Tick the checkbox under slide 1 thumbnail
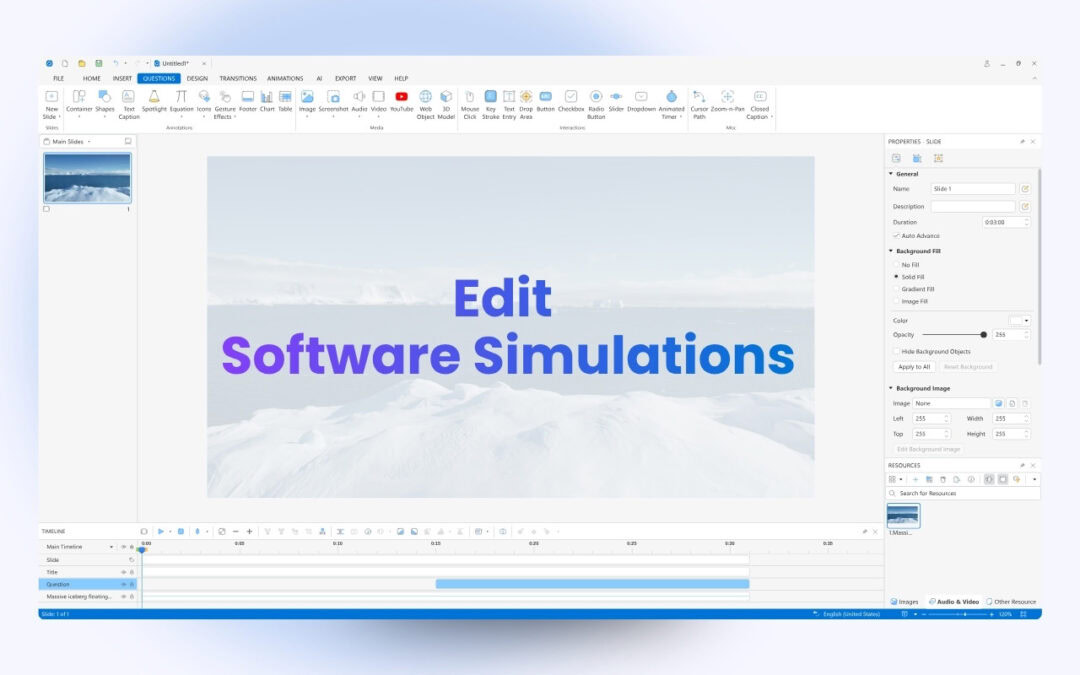This screenshot has width=1080, height=675. pyautogui.click(x=46, y=209)
